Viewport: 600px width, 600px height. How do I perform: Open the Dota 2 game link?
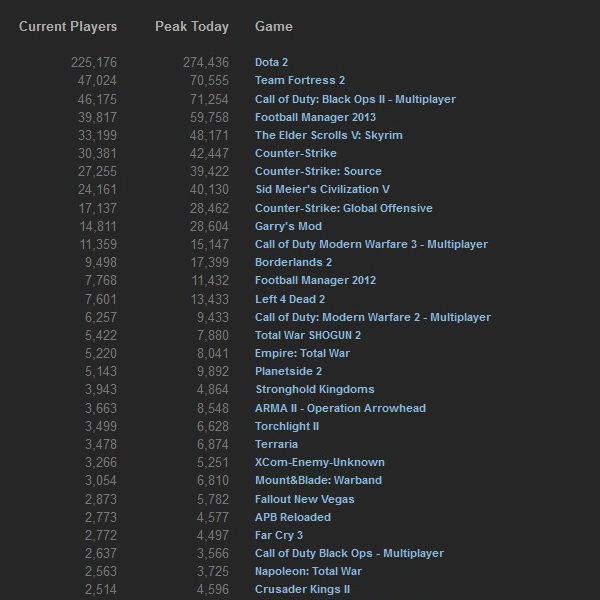click(272, 62)
